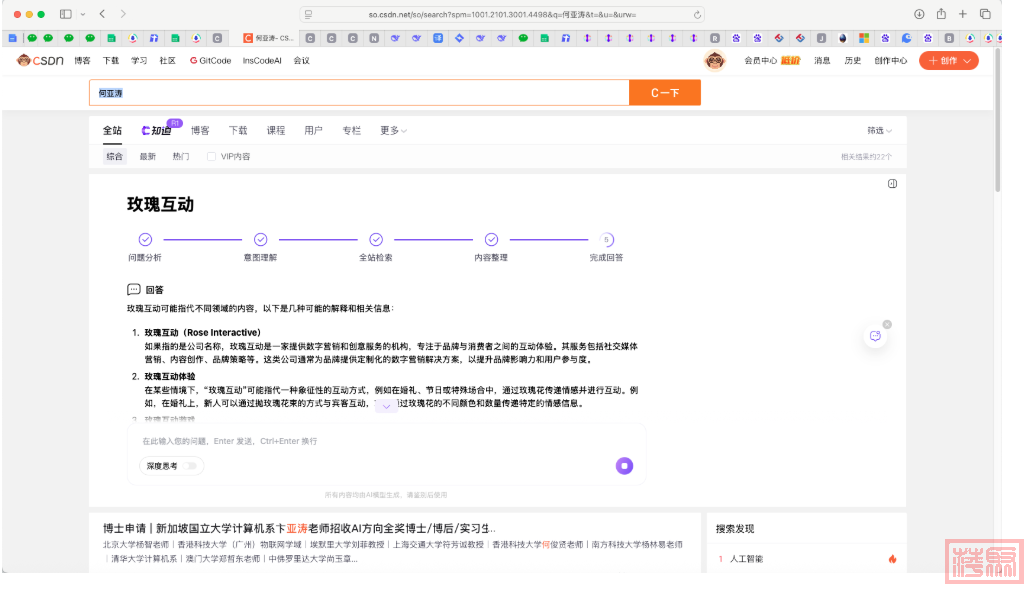Click the AI question input field
Viewport: 1030px width, 589px height.
[x=380, y=441]
